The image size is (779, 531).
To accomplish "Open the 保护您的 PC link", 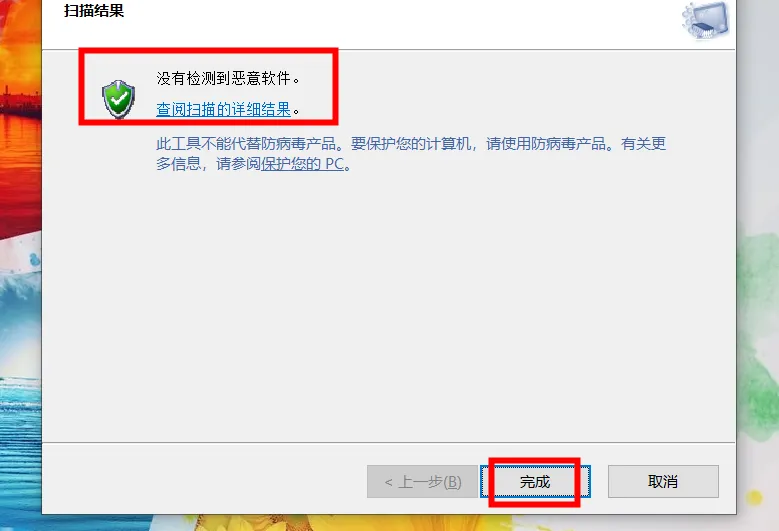I will (303, 163).
